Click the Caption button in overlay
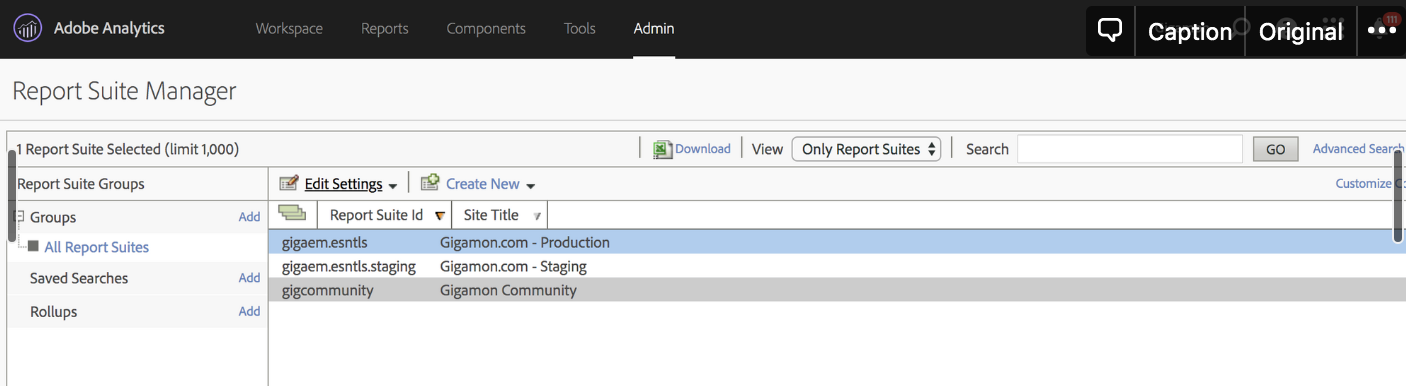Screen dimensions: 1406x386 click(1190, 32)
